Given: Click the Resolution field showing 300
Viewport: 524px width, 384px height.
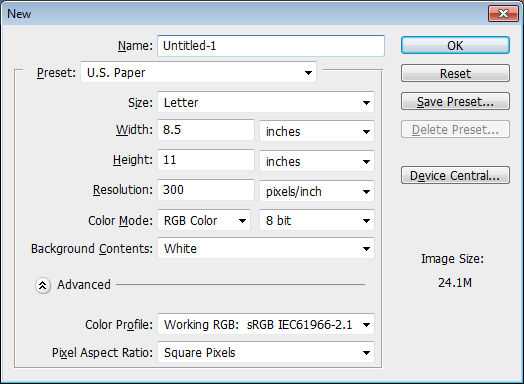Looking at the screenshot, I should [x=206, y=190].
